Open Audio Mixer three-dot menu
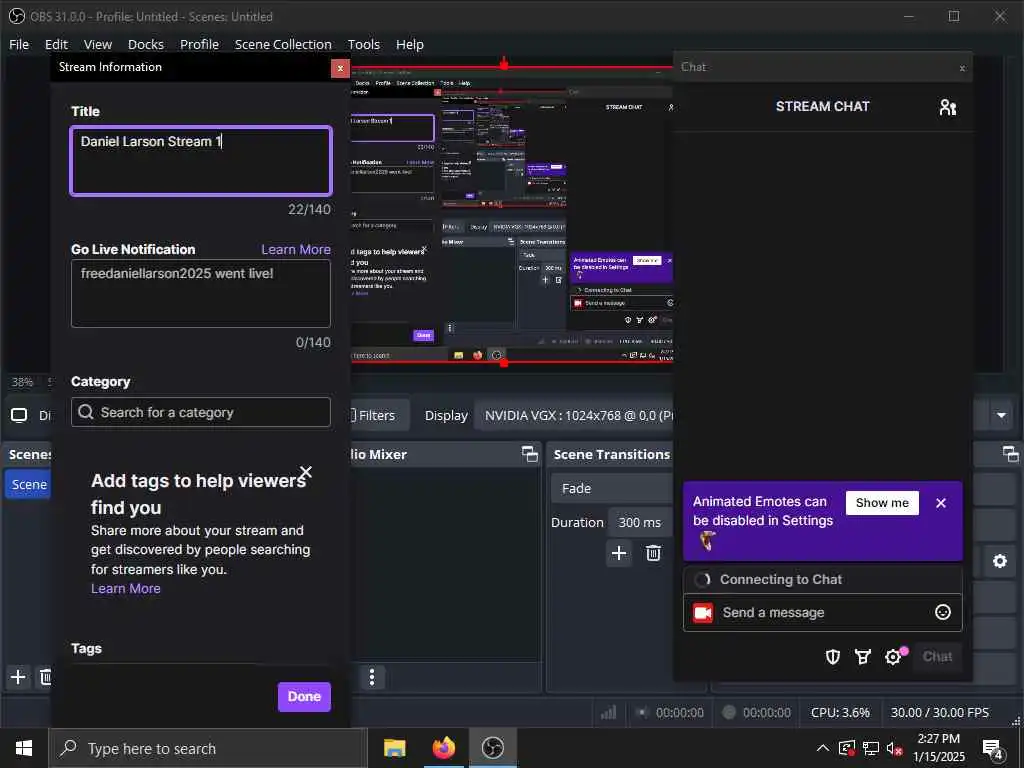 (372, 677)
